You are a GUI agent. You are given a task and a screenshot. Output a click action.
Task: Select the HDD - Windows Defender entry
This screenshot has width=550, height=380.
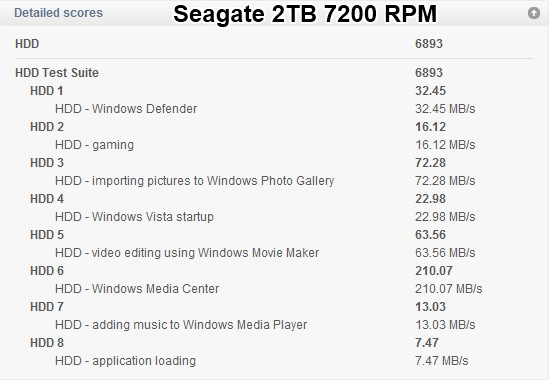tap(126, 109)
